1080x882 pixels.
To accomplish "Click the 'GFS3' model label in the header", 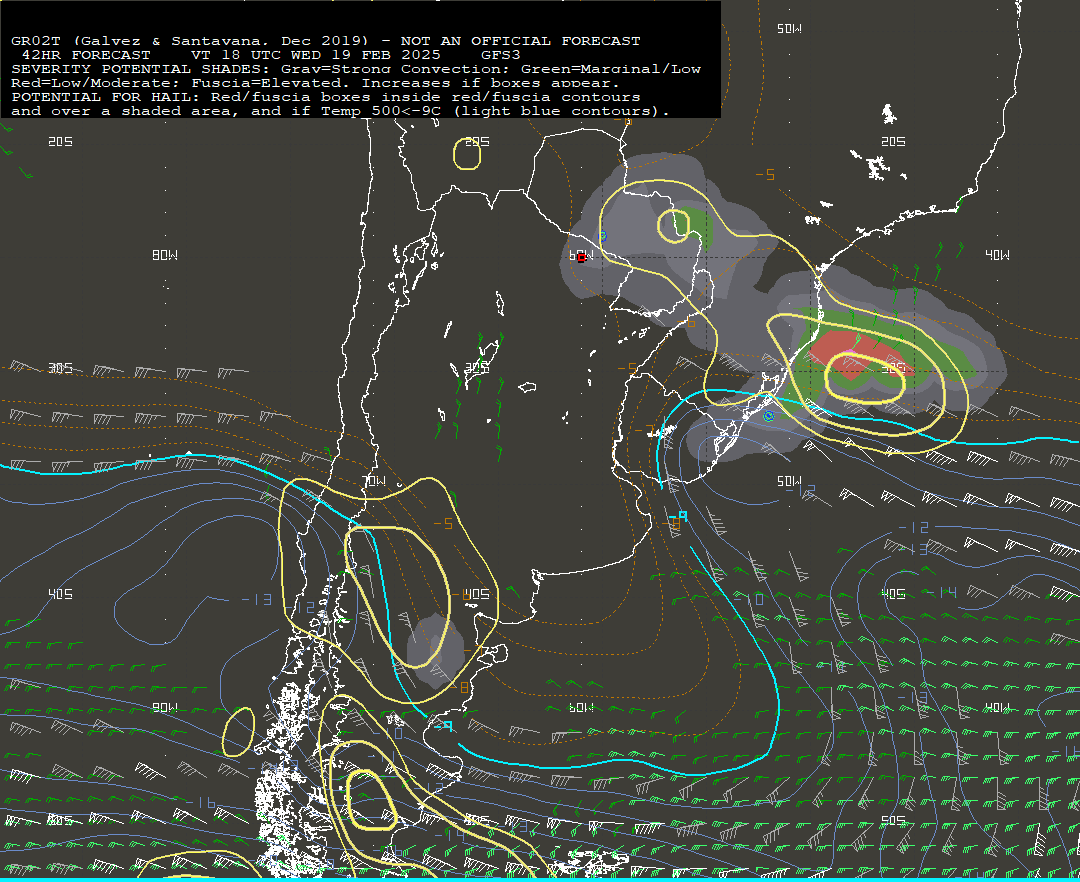I will [501, 55].
